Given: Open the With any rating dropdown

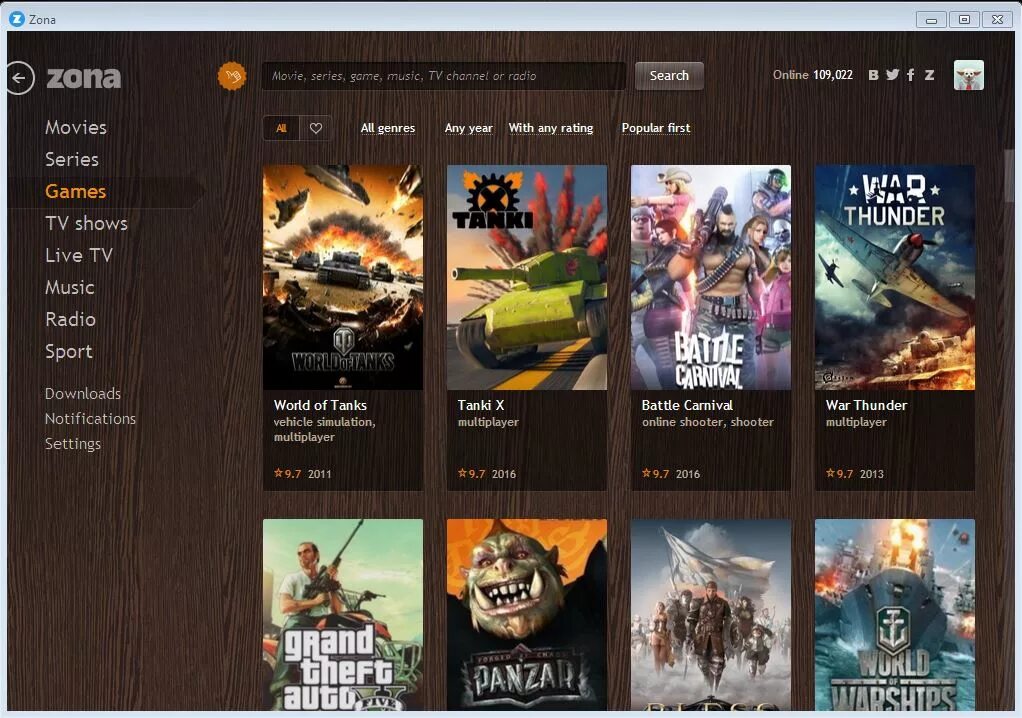Looking at the screenshot, I should (x=551, y=128).
